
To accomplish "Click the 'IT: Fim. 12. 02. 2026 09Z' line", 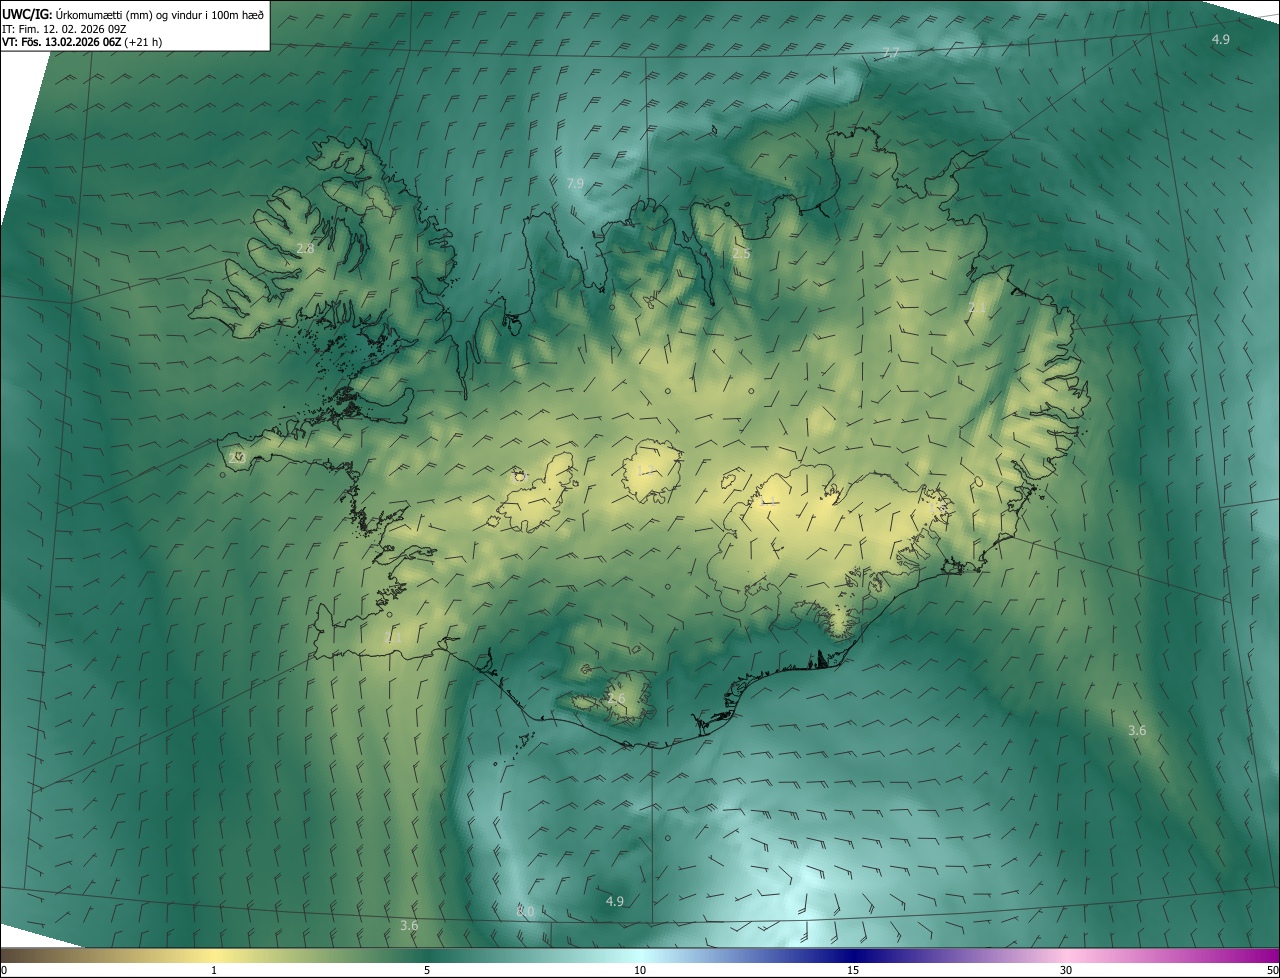I will tap(64, 28).
